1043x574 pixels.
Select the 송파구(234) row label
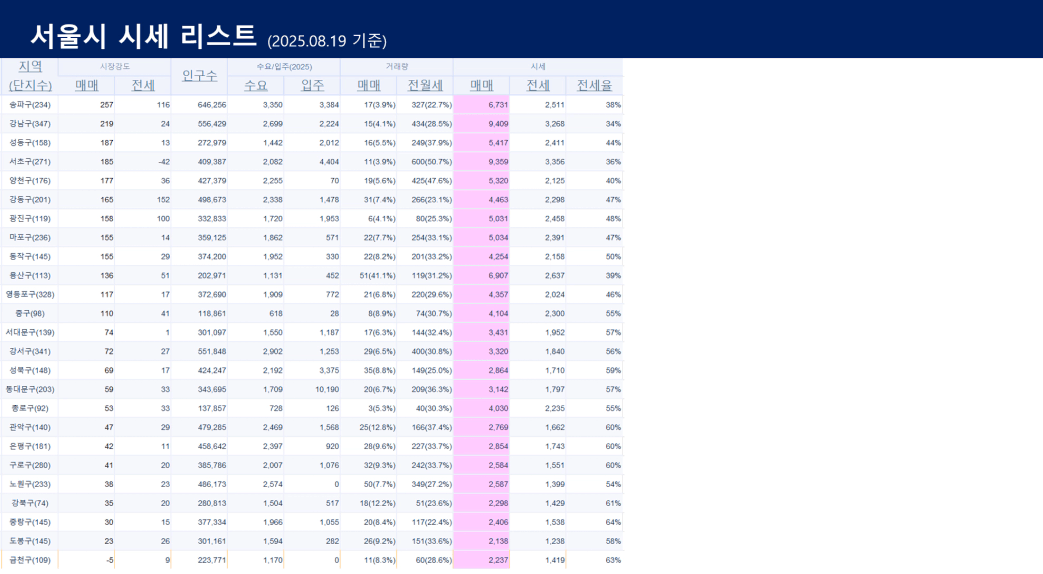pos(29,104)
